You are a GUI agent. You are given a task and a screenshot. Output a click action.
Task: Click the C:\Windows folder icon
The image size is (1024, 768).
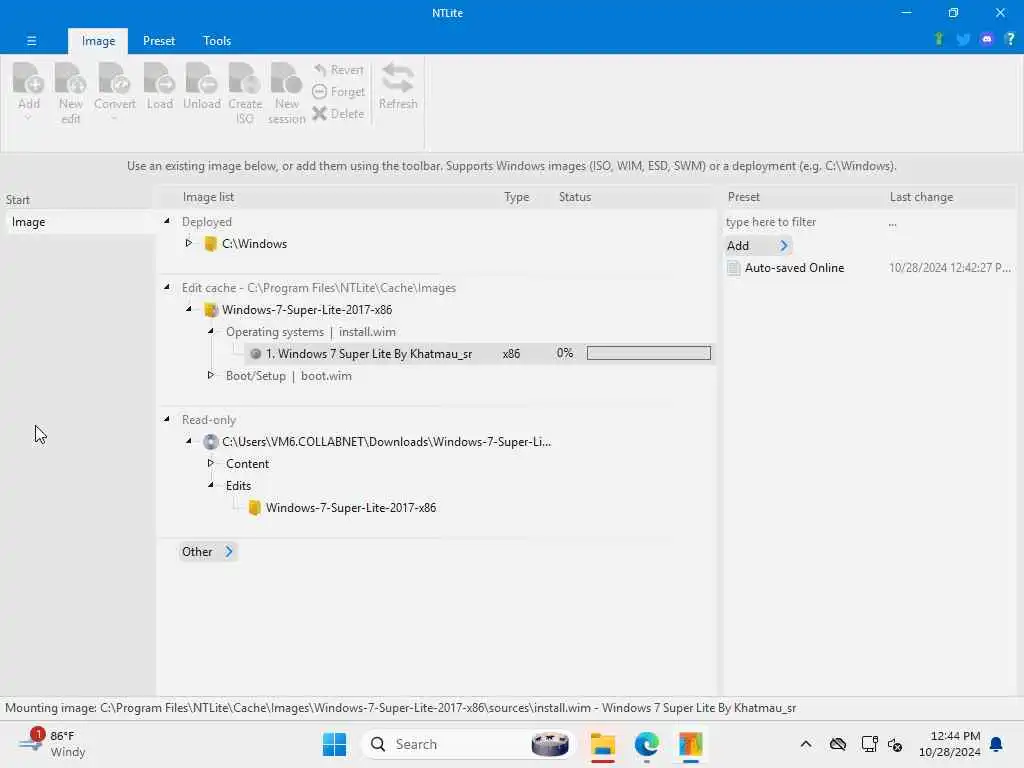tap(210, 244)
